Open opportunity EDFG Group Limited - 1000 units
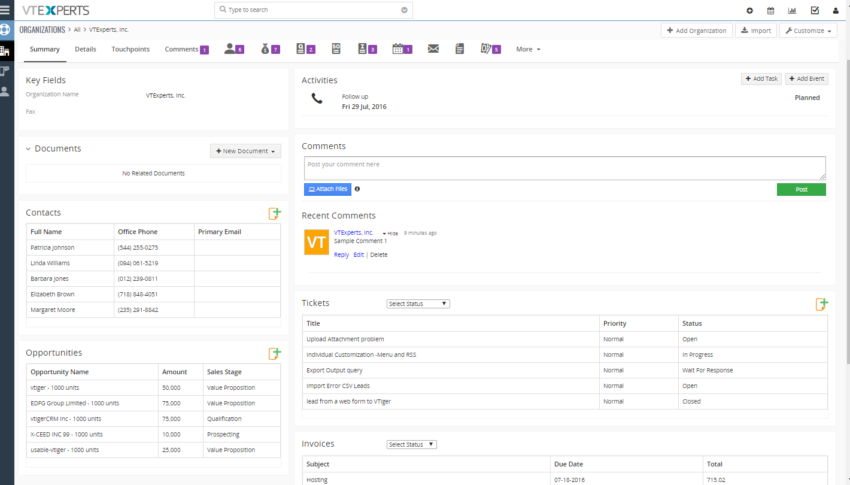This screenshot has width=850, height=485. coord(75,403)
